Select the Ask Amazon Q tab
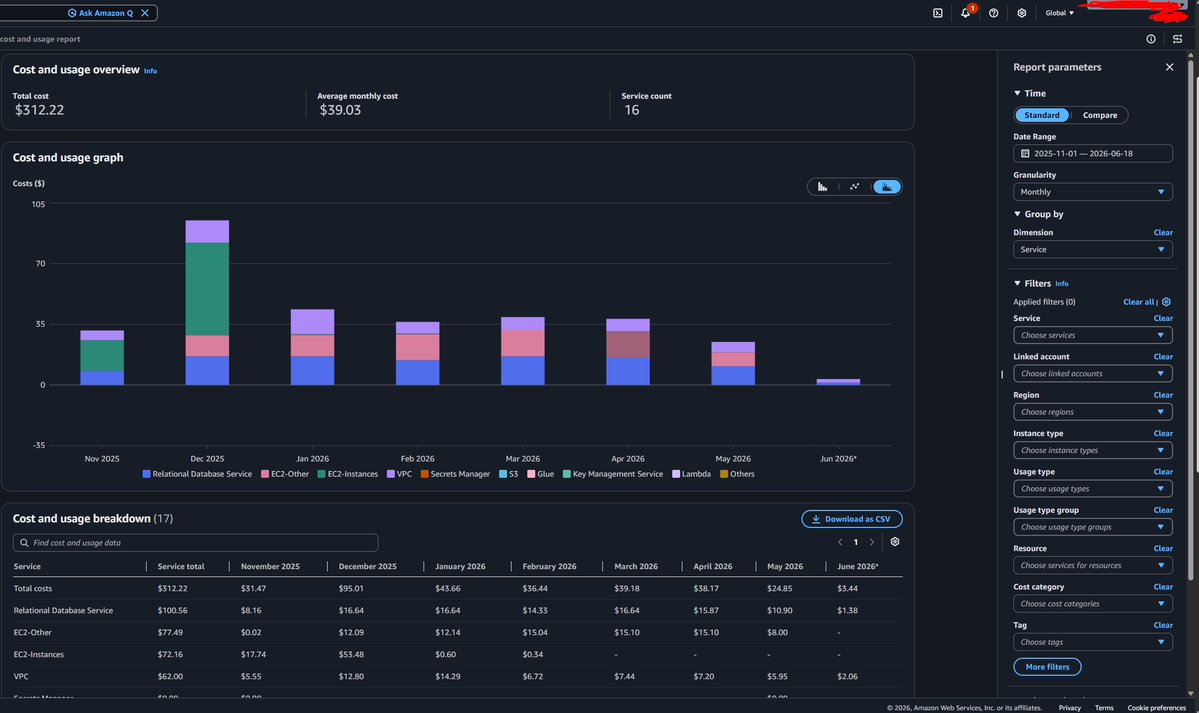This screenshot has width=1199, height=713. (x=100, y=13)
